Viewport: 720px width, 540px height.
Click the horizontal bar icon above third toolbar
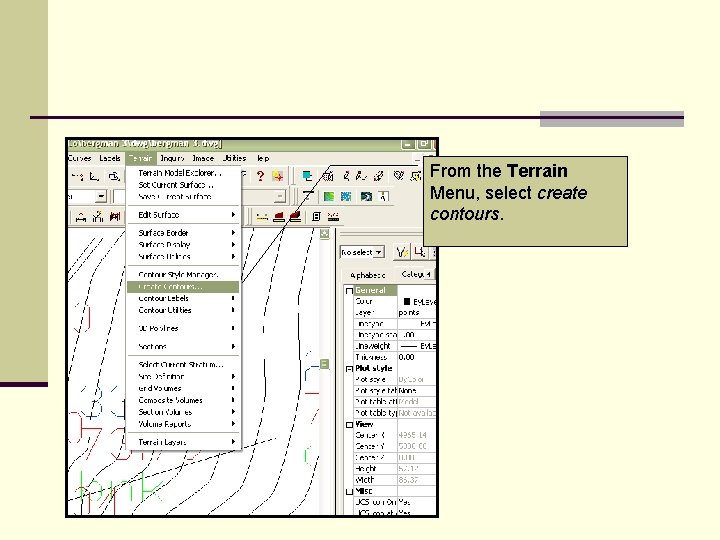pos(308,196)
